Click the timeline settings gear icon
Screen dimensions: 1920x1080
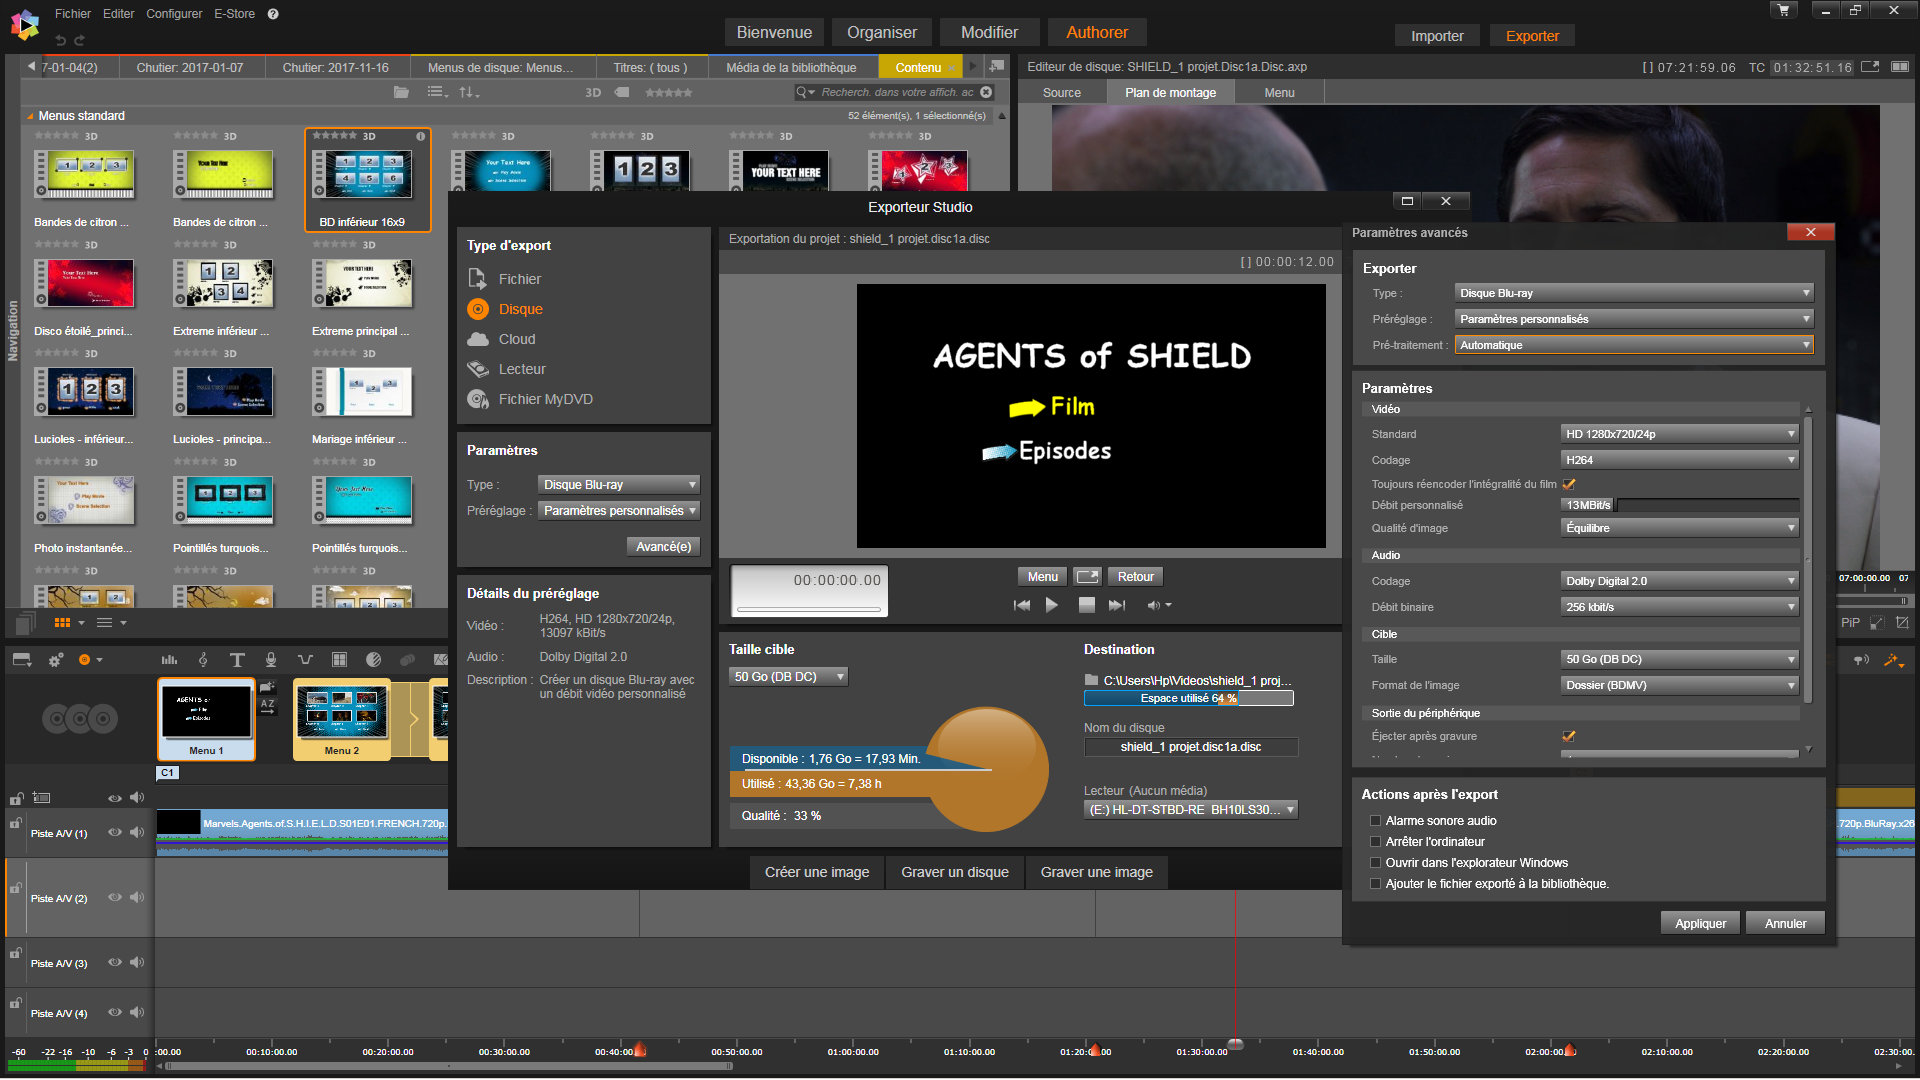(56, 660)
